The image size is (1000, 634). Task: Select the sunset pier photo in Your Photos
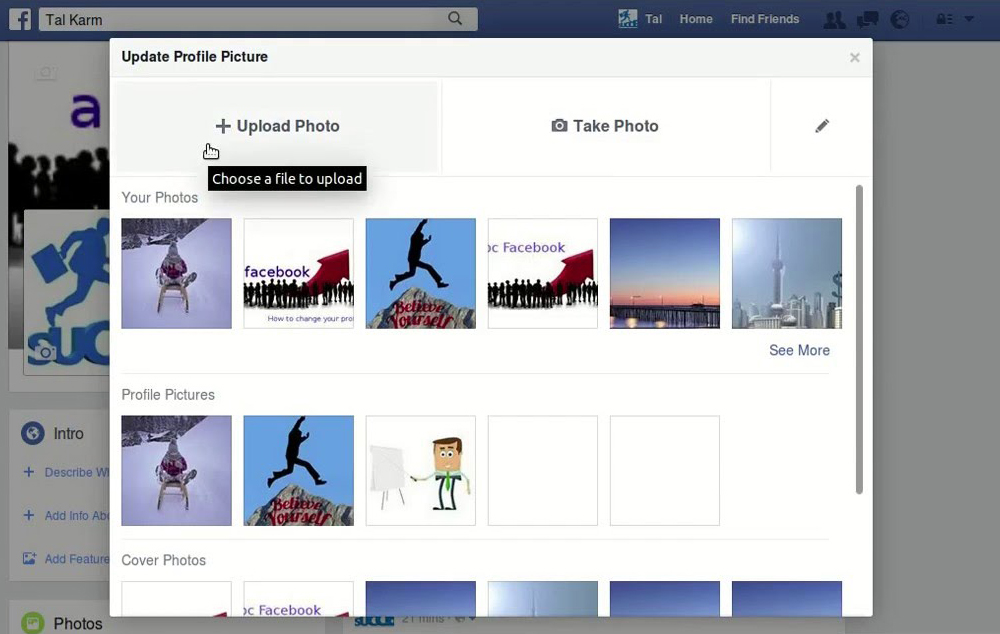point(665,274)
